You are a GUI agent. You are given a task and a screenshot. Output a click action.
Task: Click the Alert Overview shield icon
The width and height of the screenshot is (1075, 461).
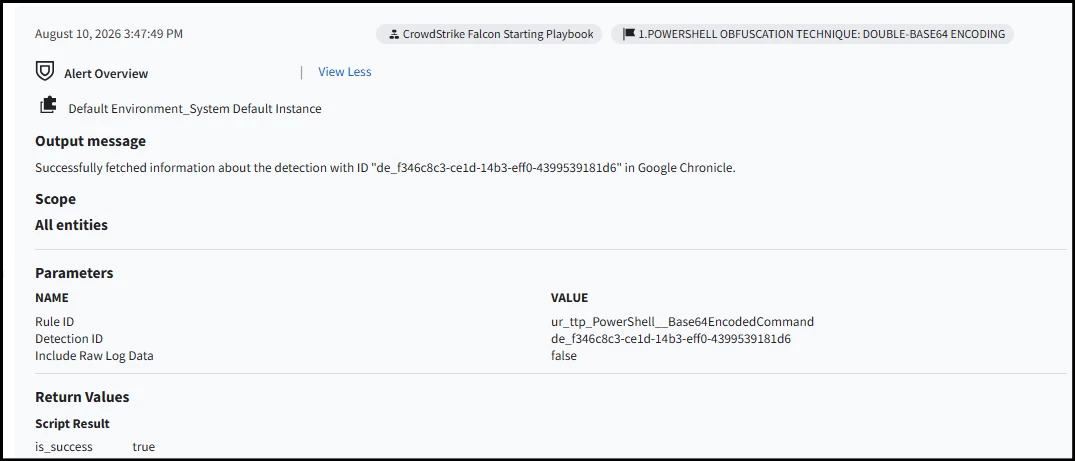[45, 71]
